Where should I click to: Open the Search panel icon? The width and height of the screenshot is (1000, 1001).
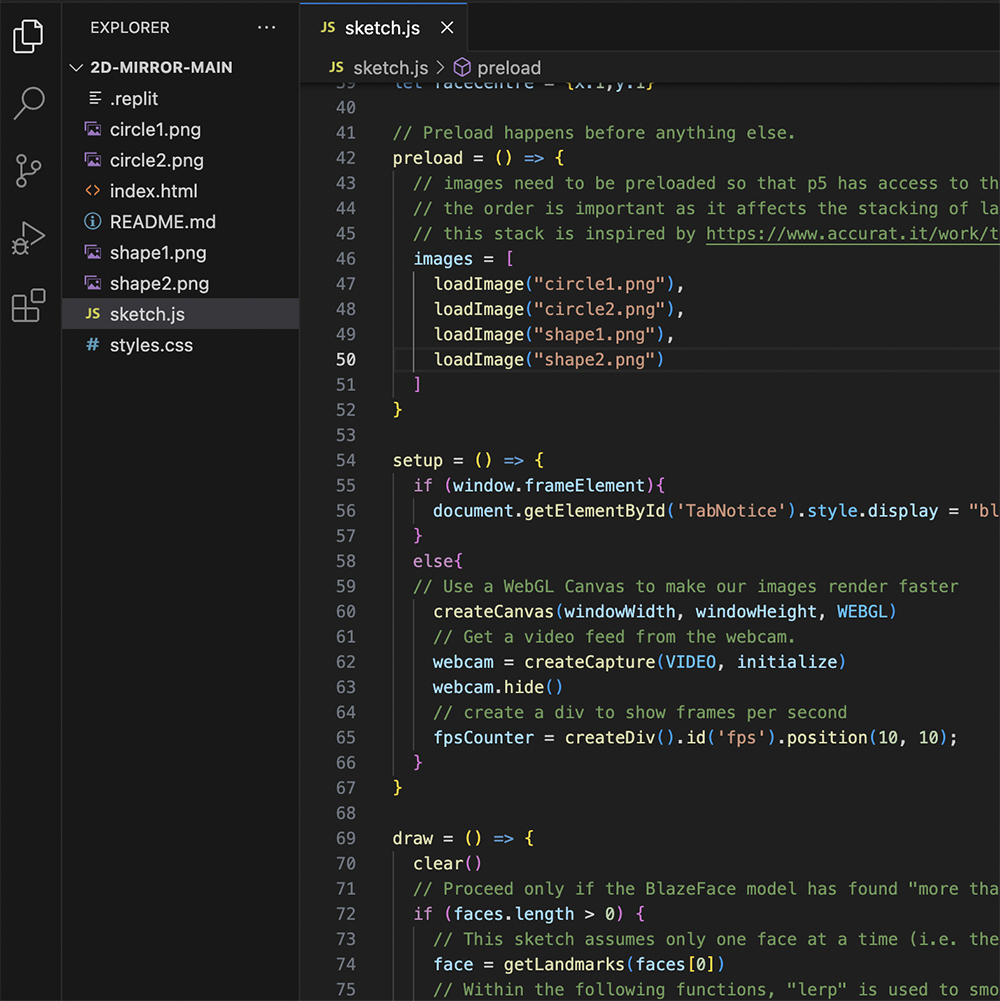tap(28, 103)
